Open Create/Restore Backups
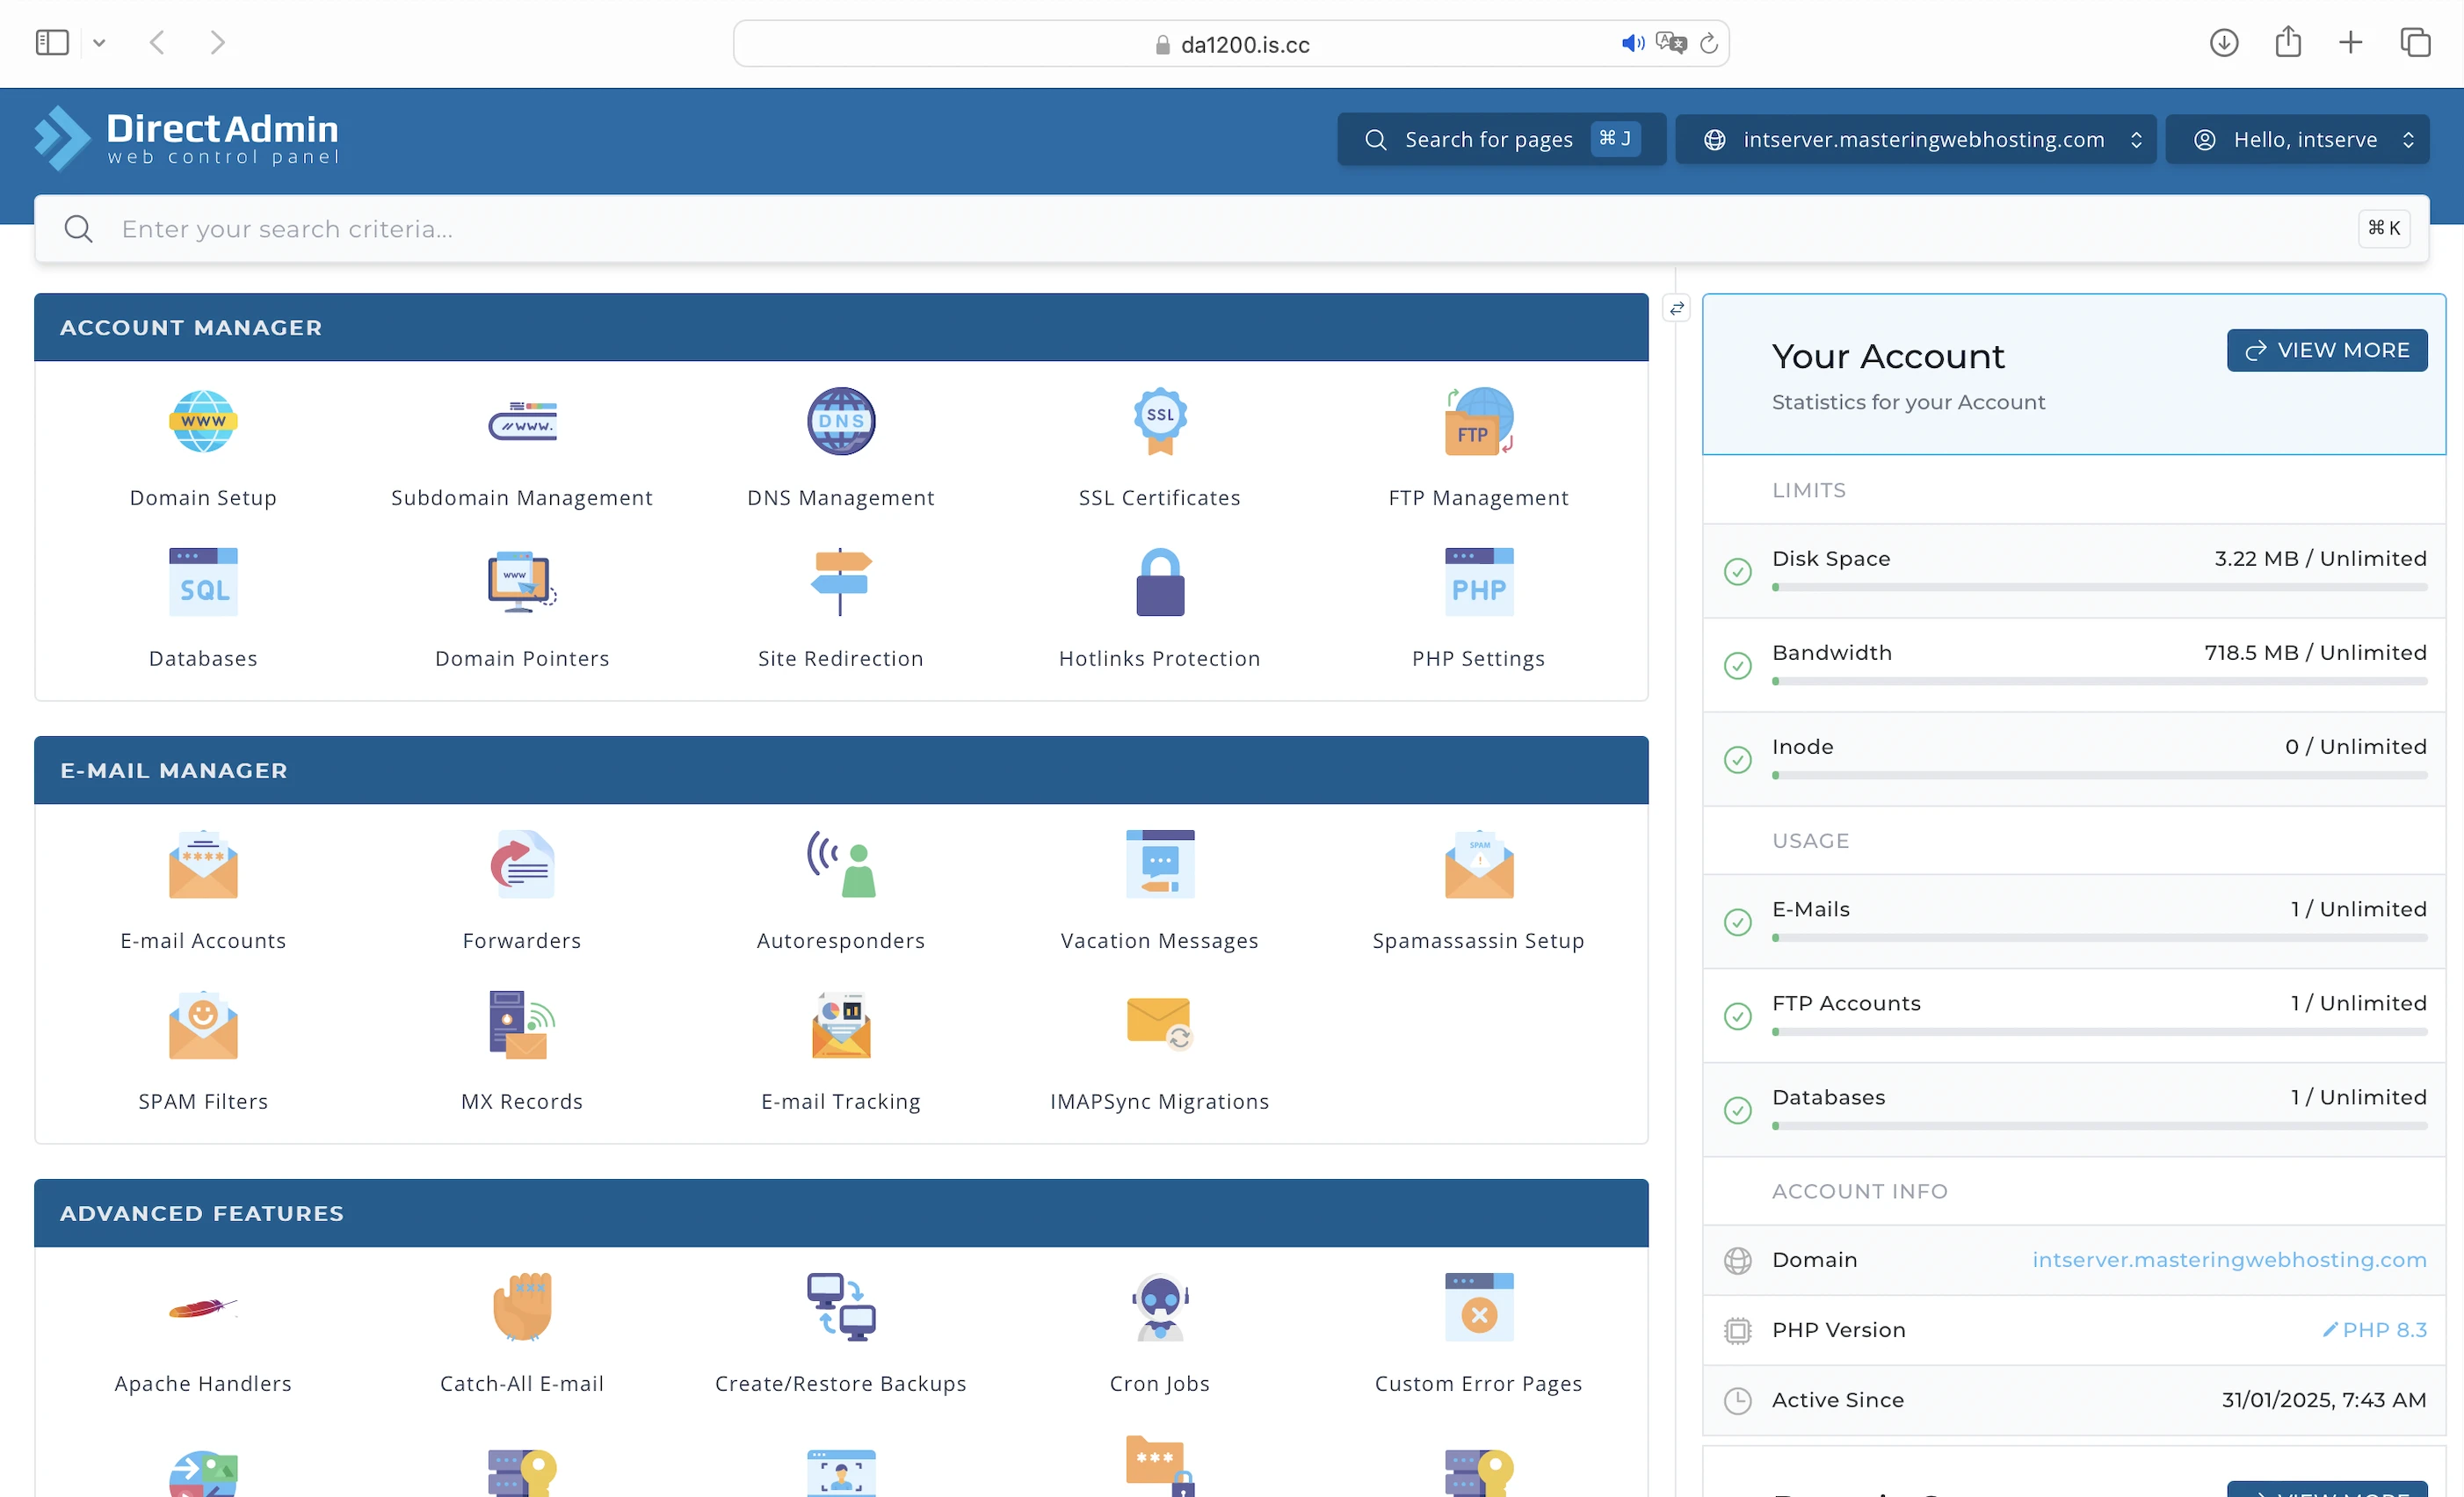The width and height of the screenshot is (2464, 1497). 840,1307
